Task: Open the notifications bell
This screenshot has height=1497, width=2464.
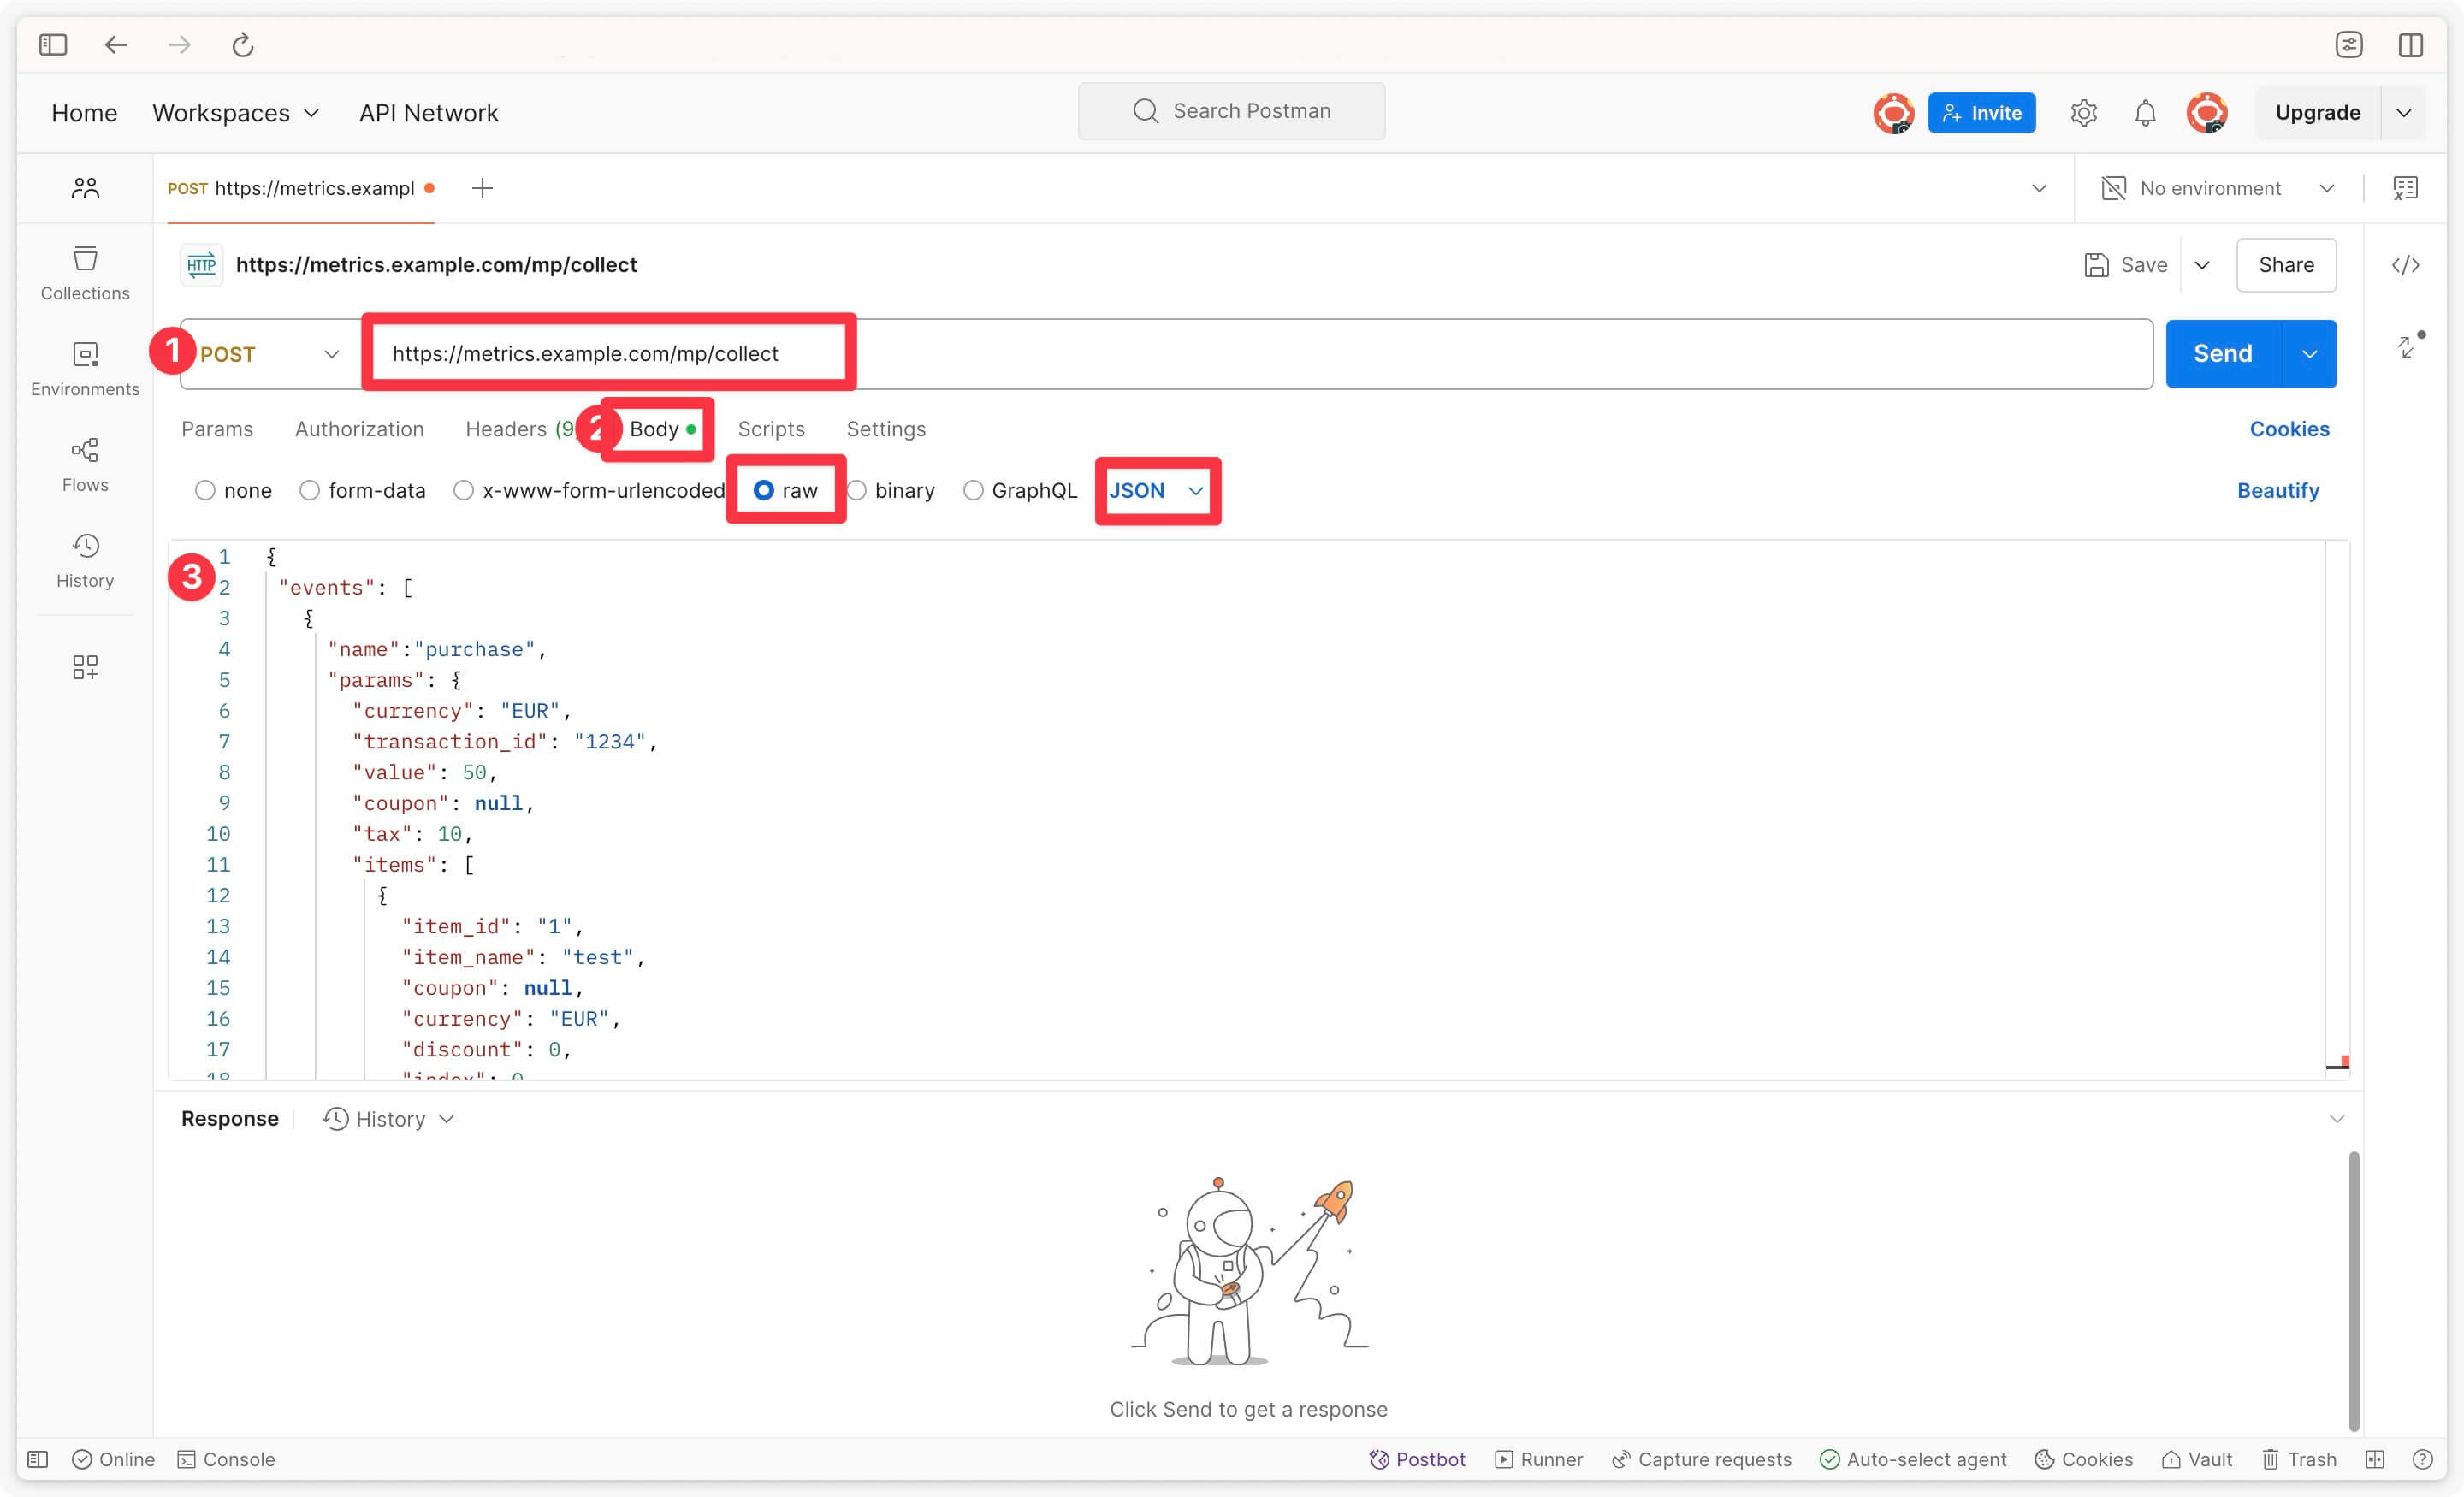Action: pos(2145,113)
